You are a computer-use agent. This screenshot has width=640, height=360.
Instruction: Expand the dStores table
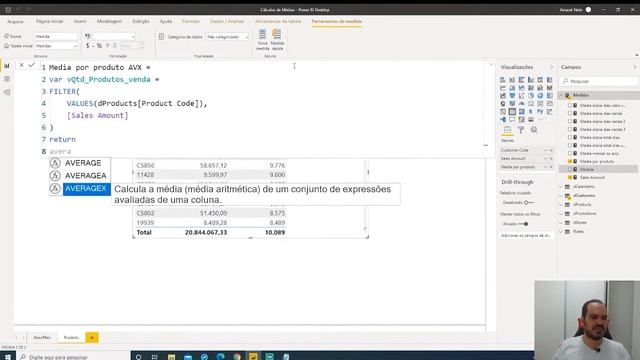click(561, 222)
